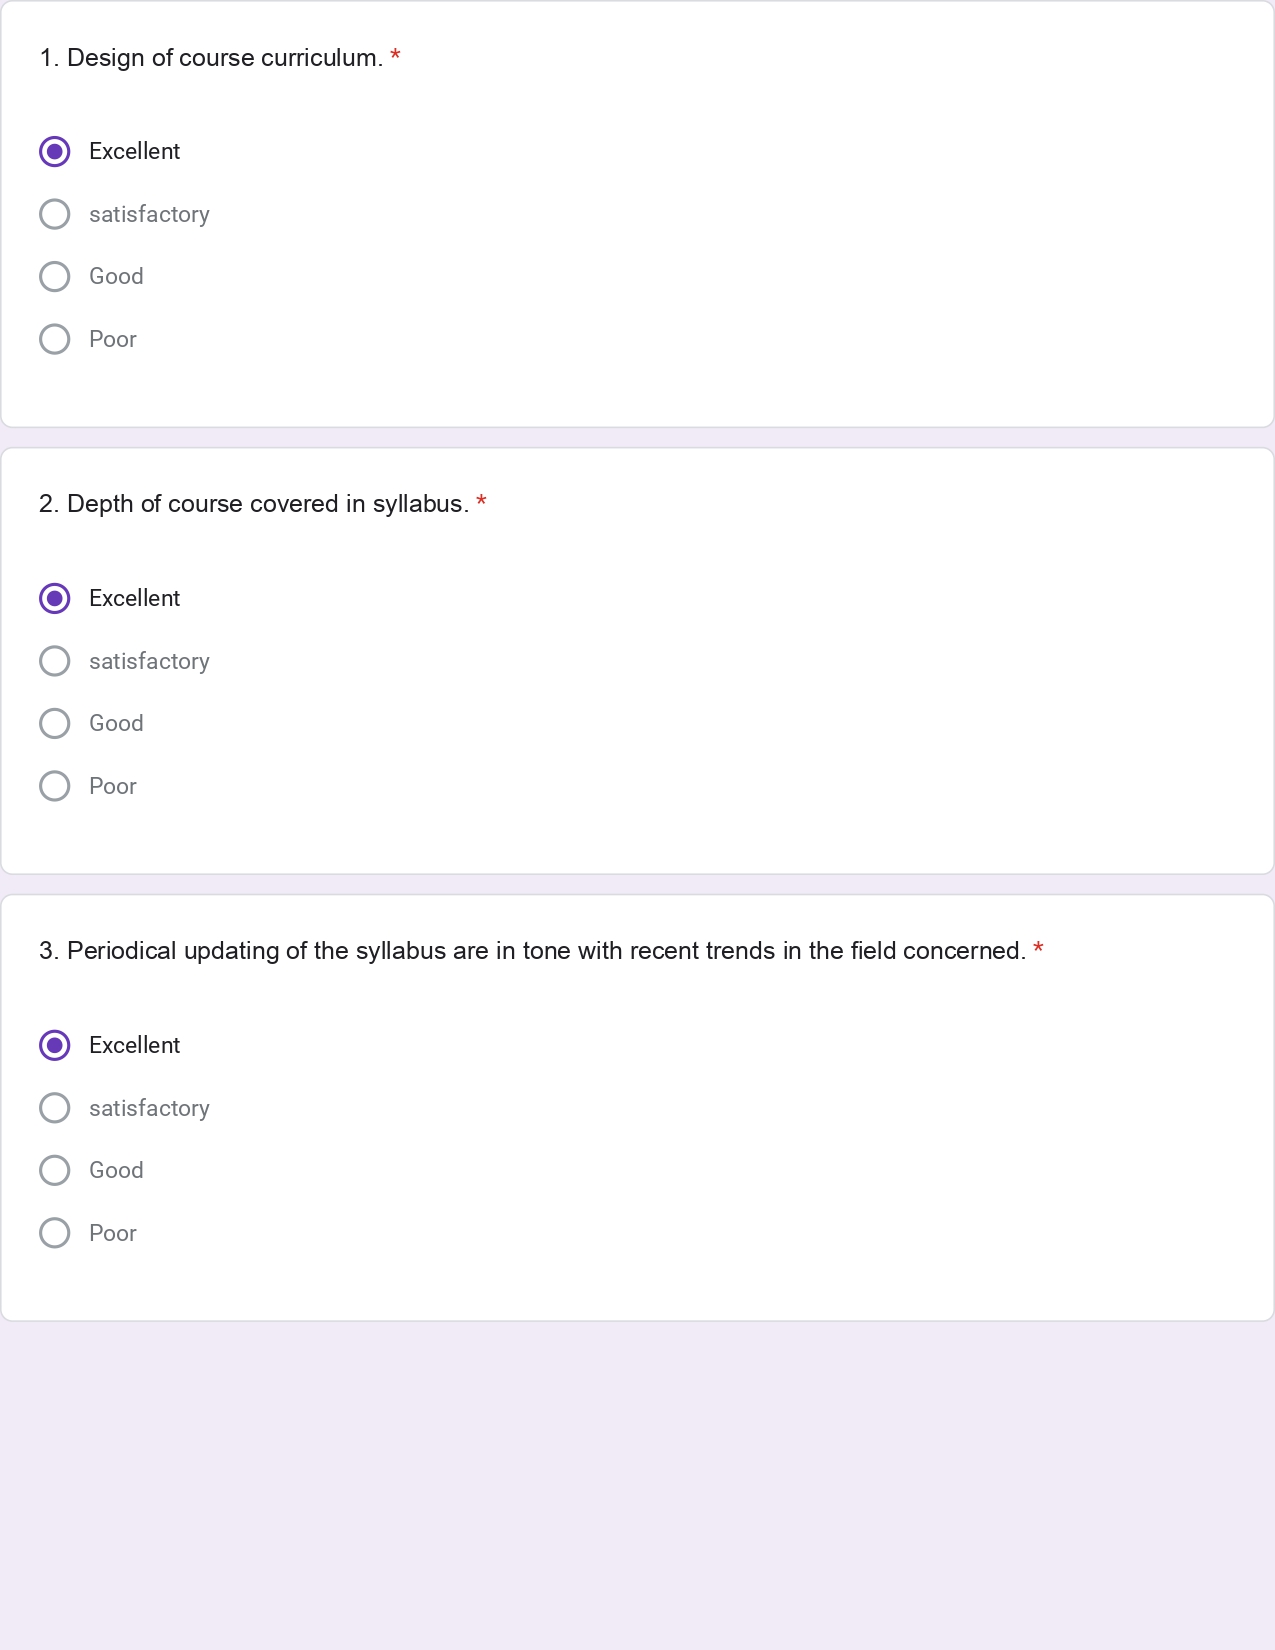Pick Good for Periodical updating of syllabus
Screen dimensions: 1275x1650
[x=55, y=1171]
